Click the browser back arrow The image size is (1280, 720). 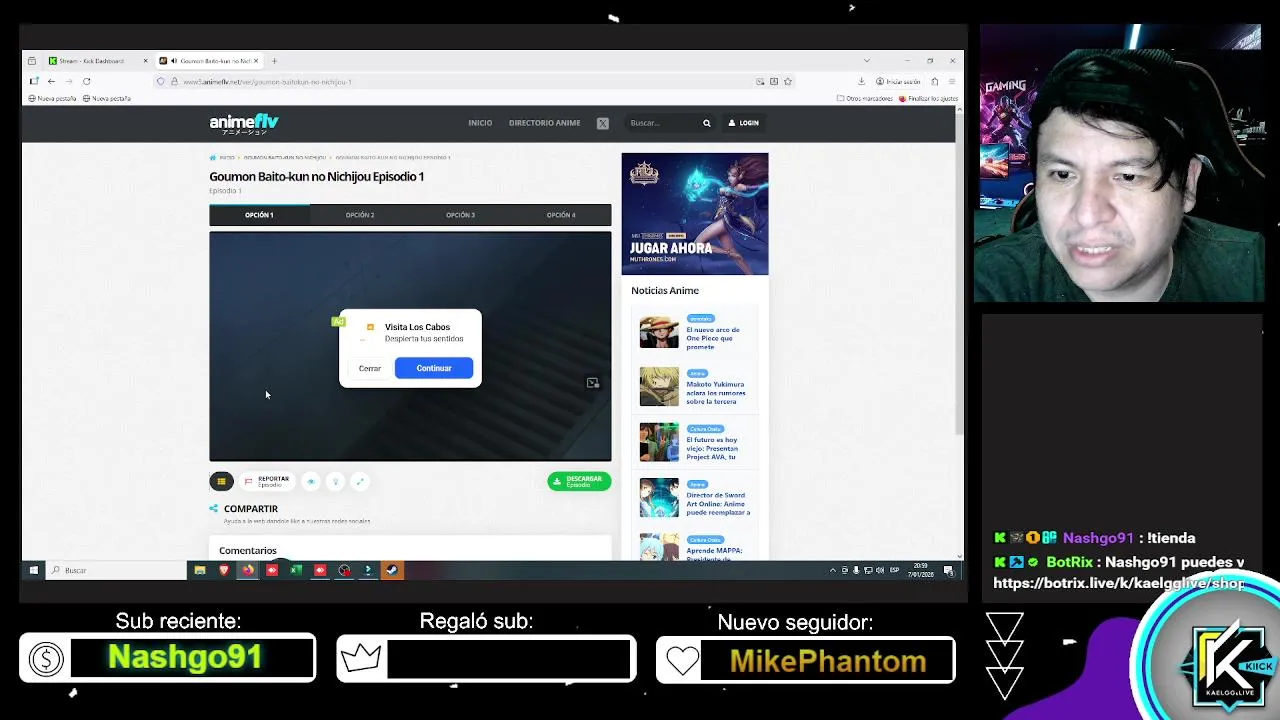point(51,81)
